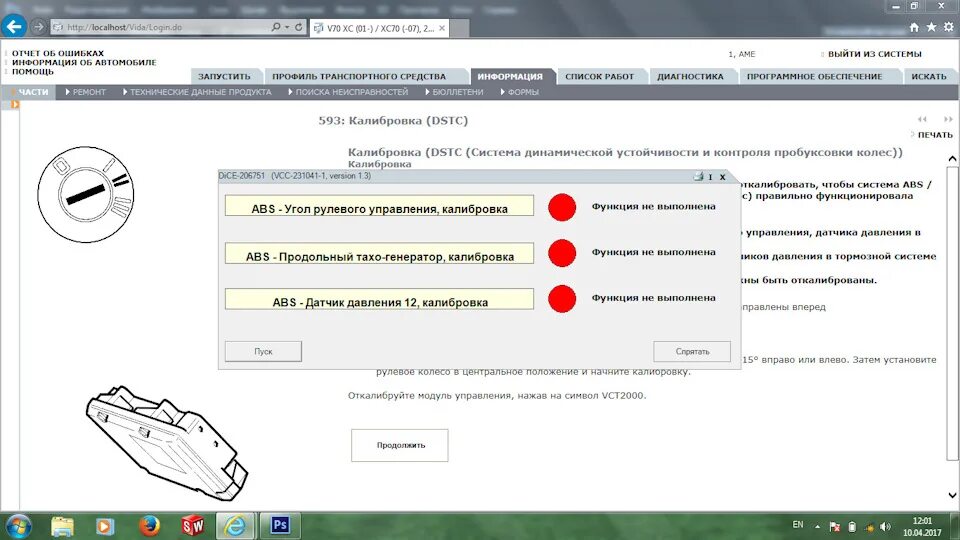Open address bar dropdown arrow
The height and width of the screenshot is (540, 960).
point(287,27)
